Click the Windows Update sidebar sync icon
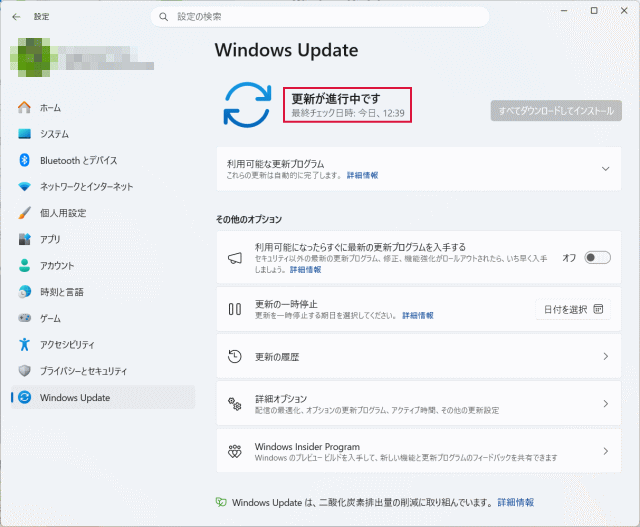This screenshot has height=527, width=640. click(24, 397)
